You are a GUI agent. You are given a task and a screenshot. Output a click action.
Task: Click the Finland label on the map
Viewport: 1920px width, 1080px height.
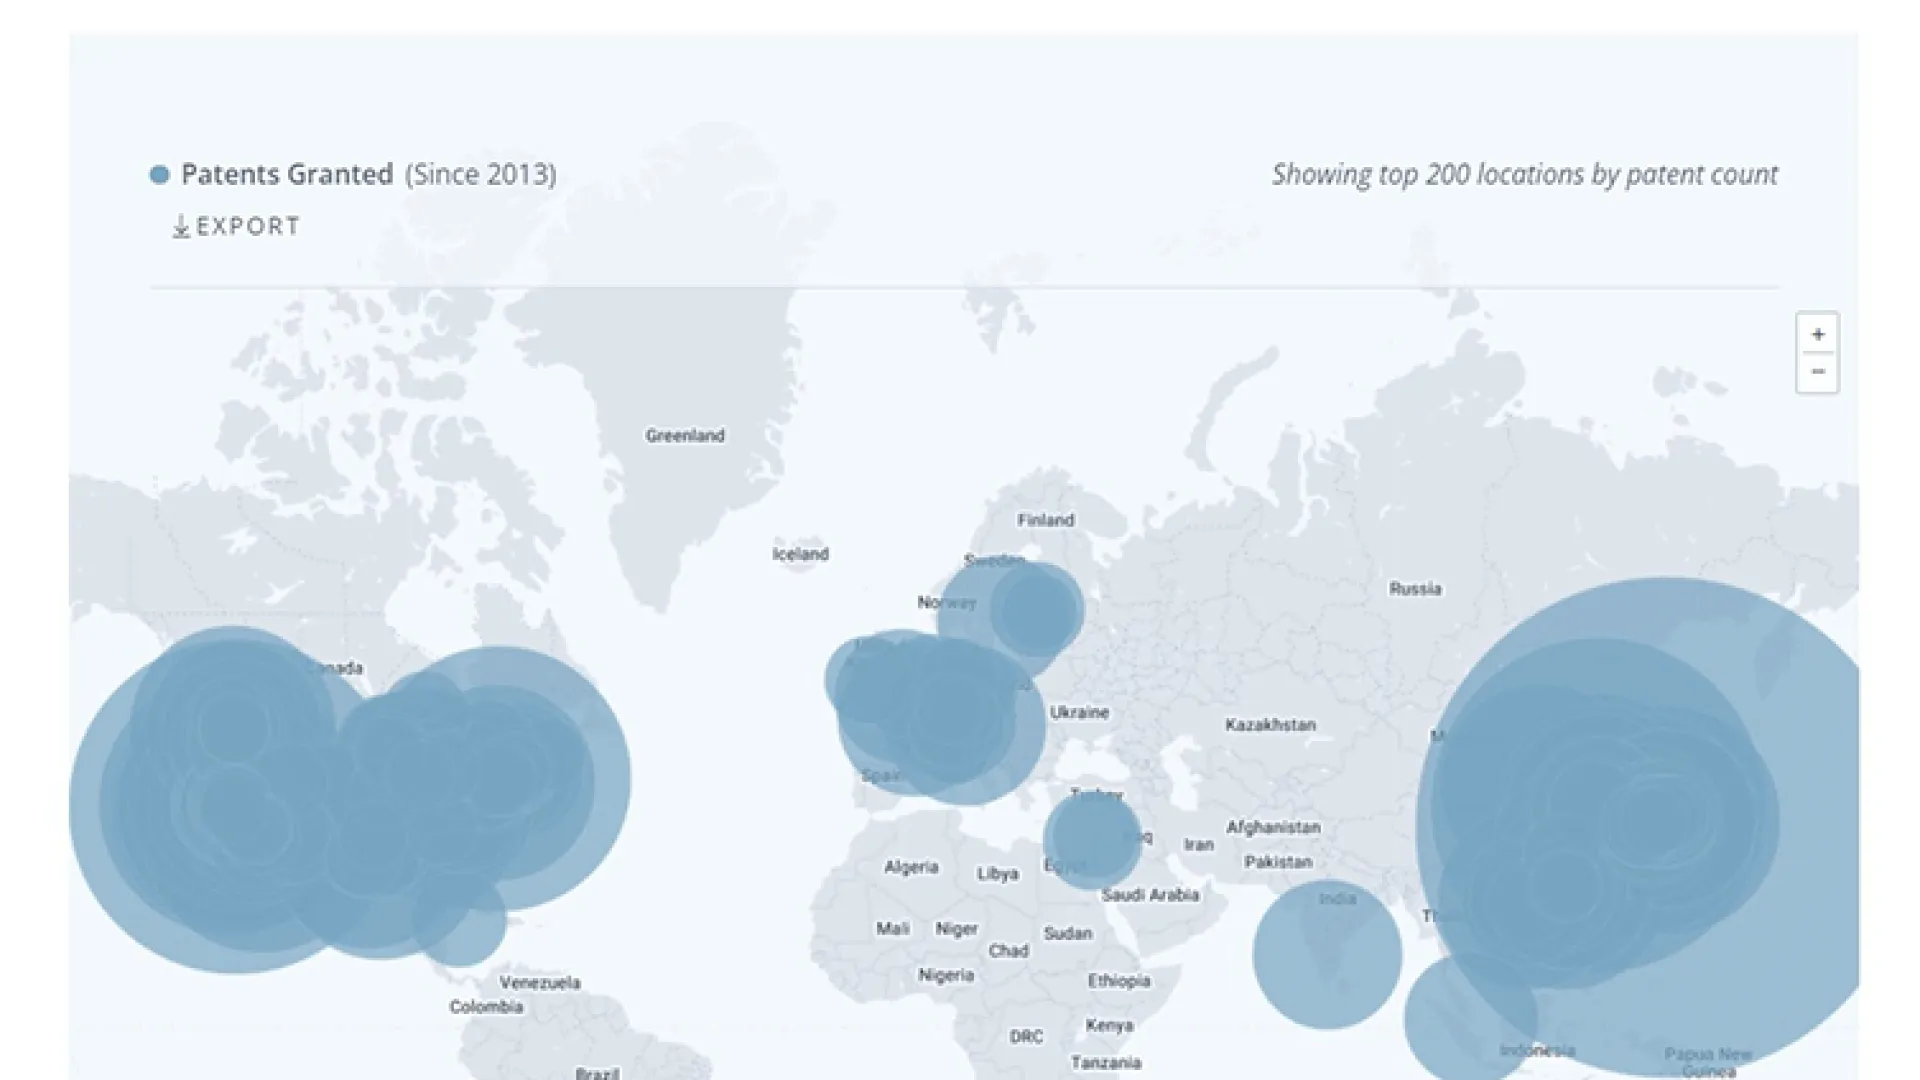tap(1046, 520)
